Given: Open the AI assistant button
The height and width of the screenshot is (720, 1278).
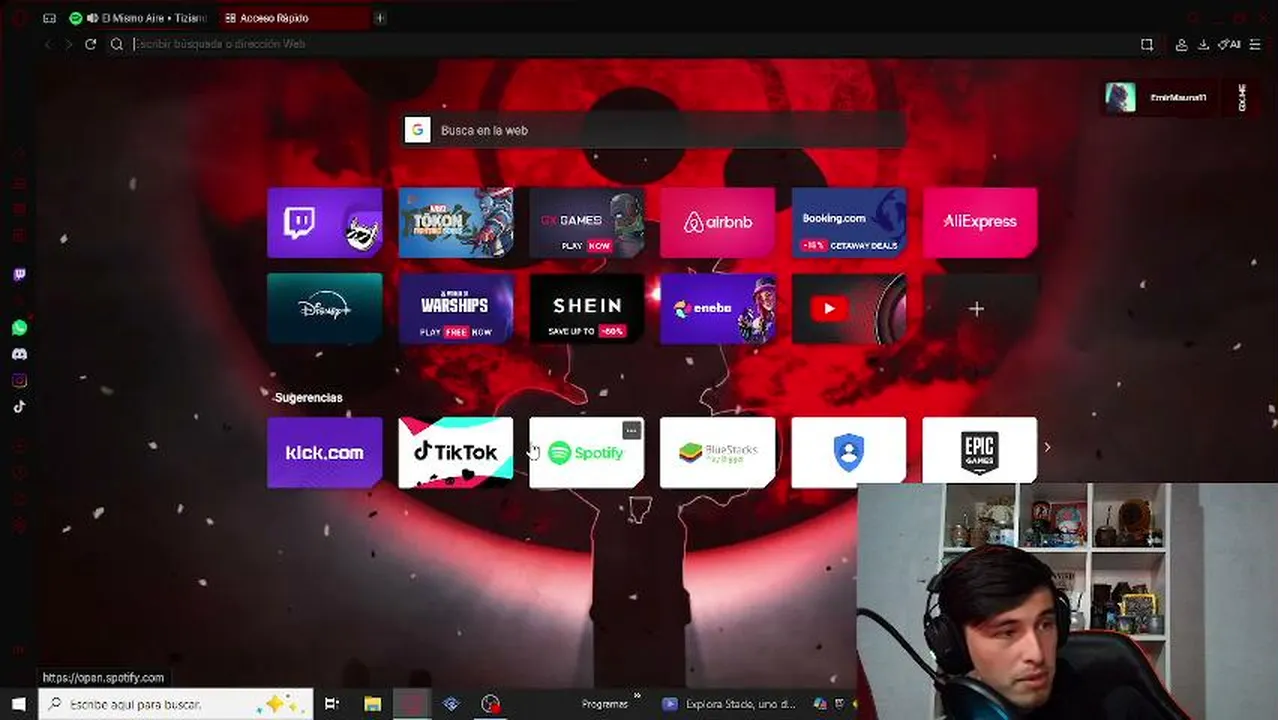Looking at the screenshot, I should (1229, 44).
